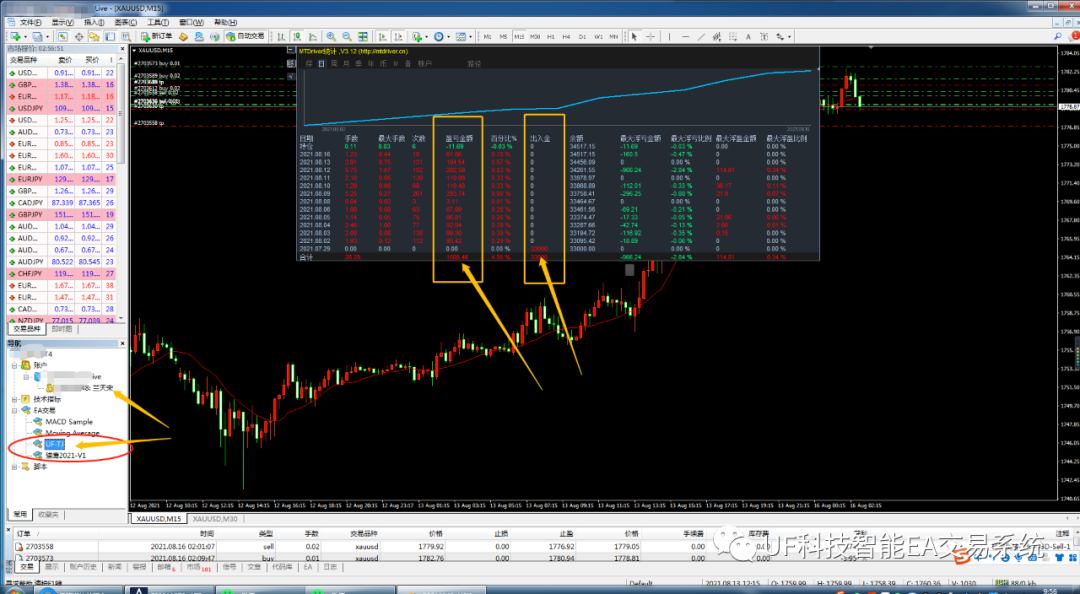
Task: Open the 图表(C) menu
Action: coord(125,22)
